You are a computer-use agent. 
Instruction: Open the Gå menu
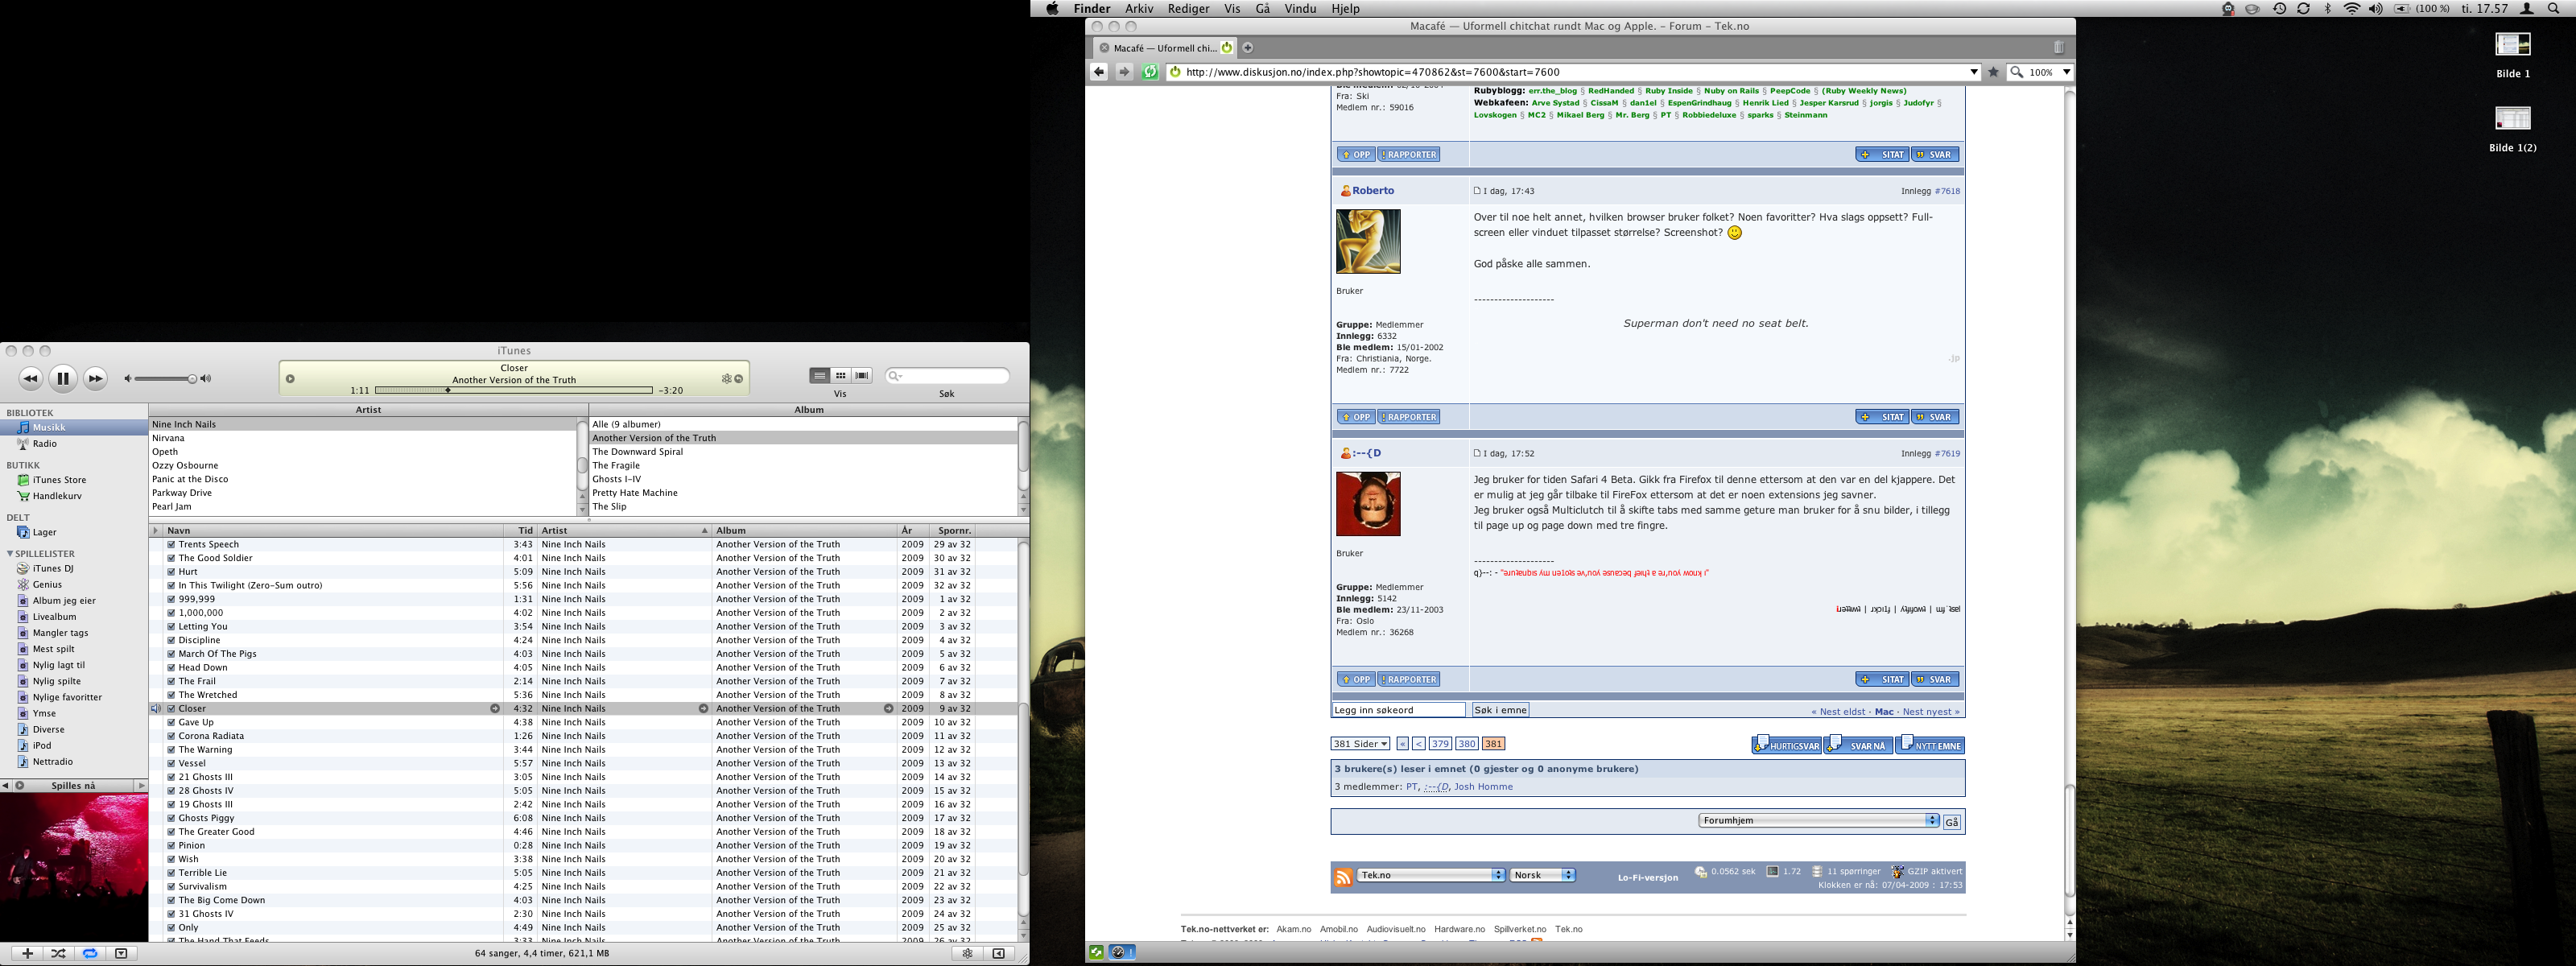pyautogui.click(x=1263, y=9)
